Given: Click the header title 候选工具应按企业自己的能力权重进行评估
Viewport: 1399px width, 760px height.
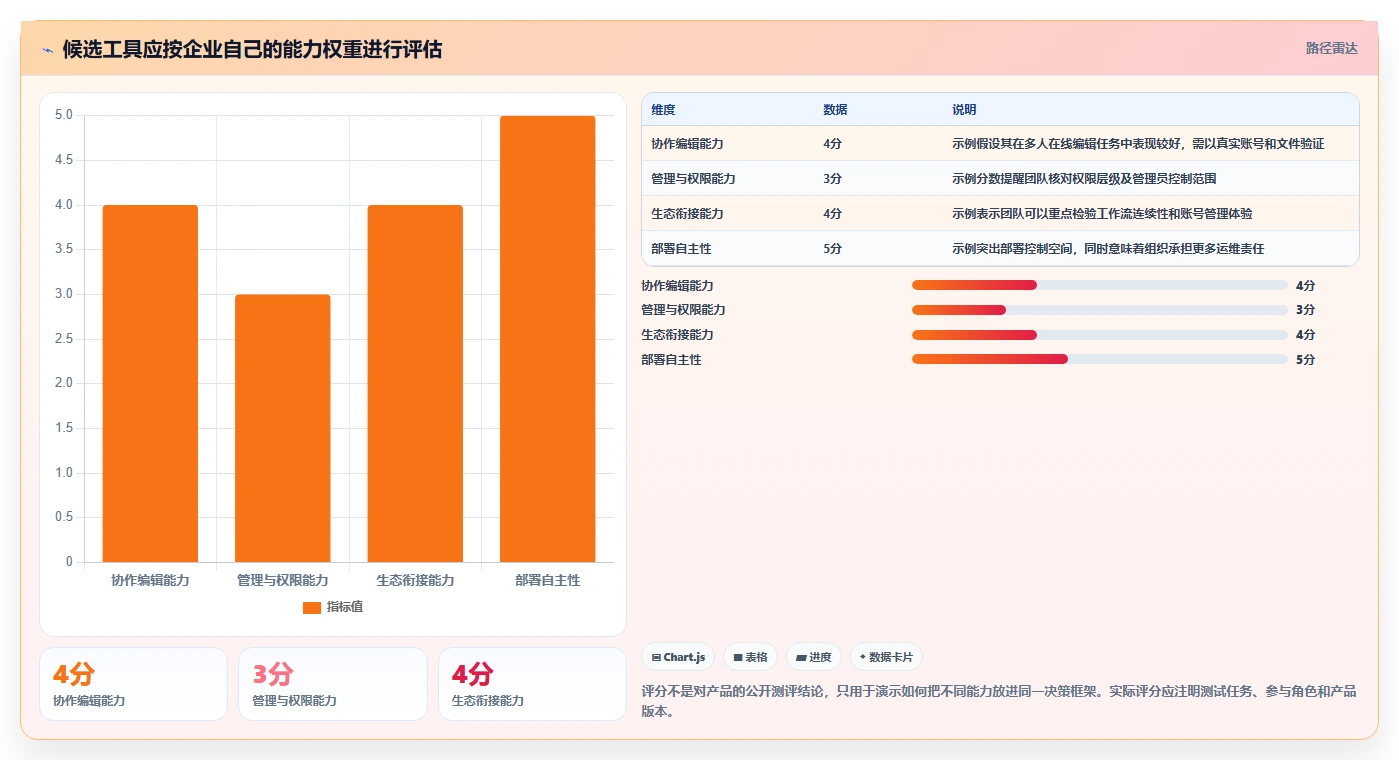Looking at the screenshot, I should click(252, 49).
